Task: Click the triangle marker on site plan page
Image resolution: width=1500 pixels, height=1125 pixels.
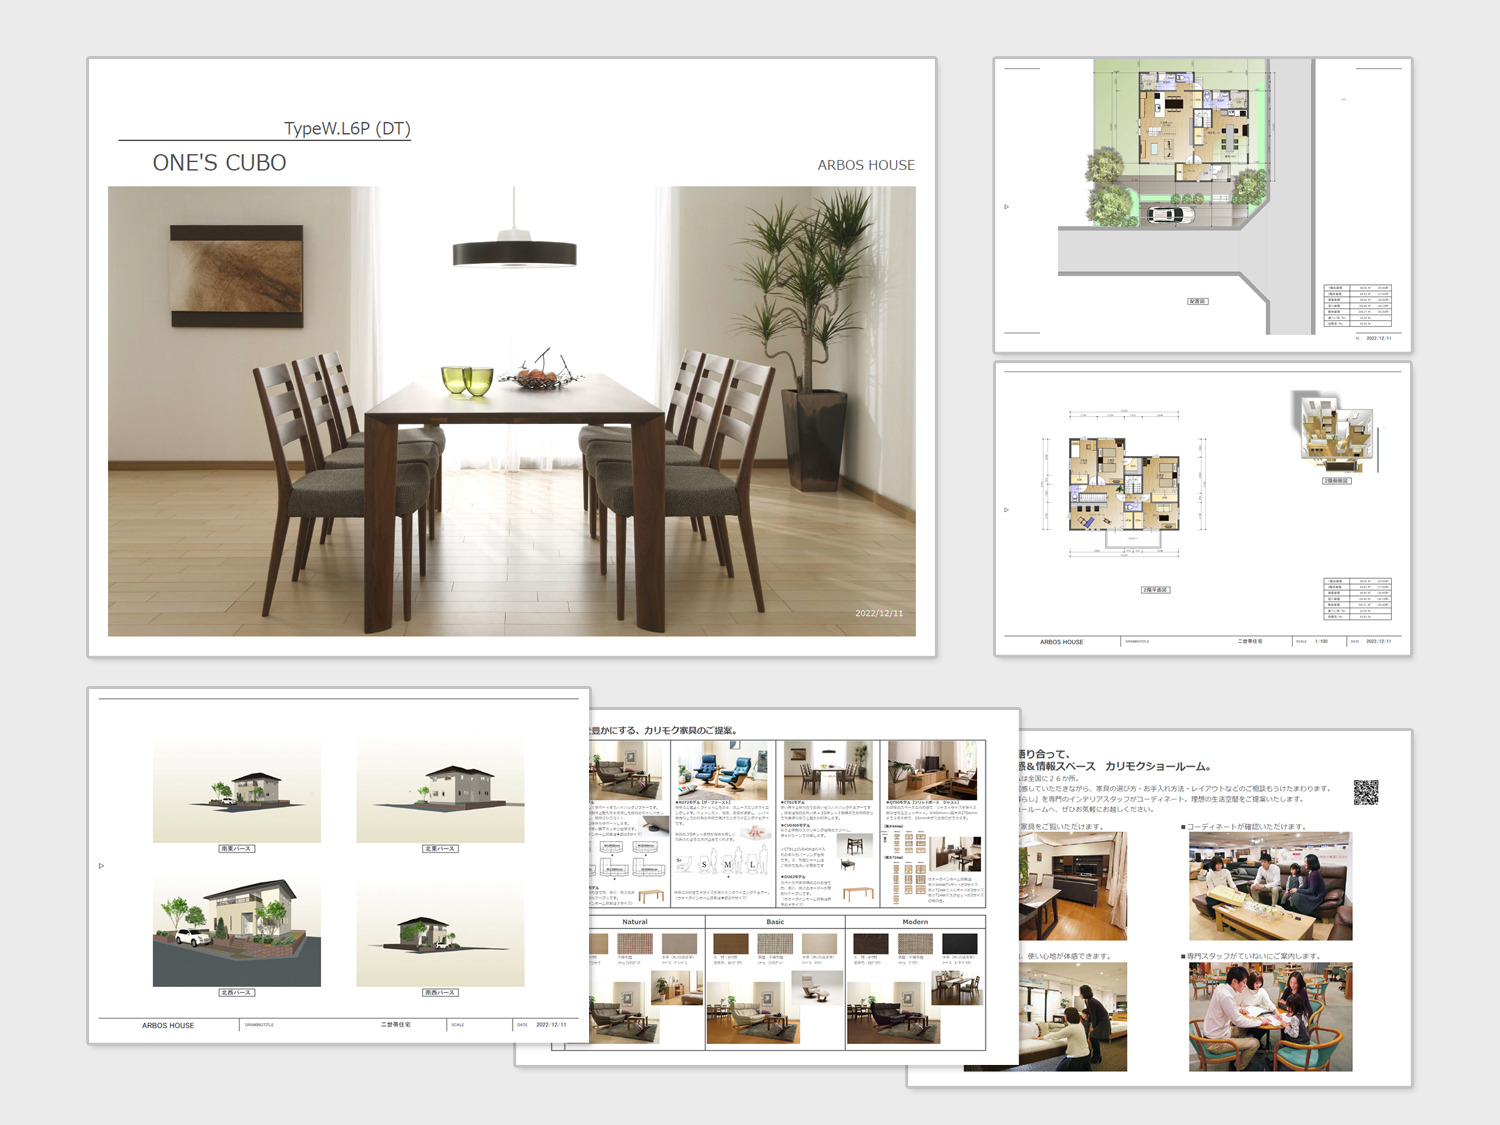Action: (1007, 207)
